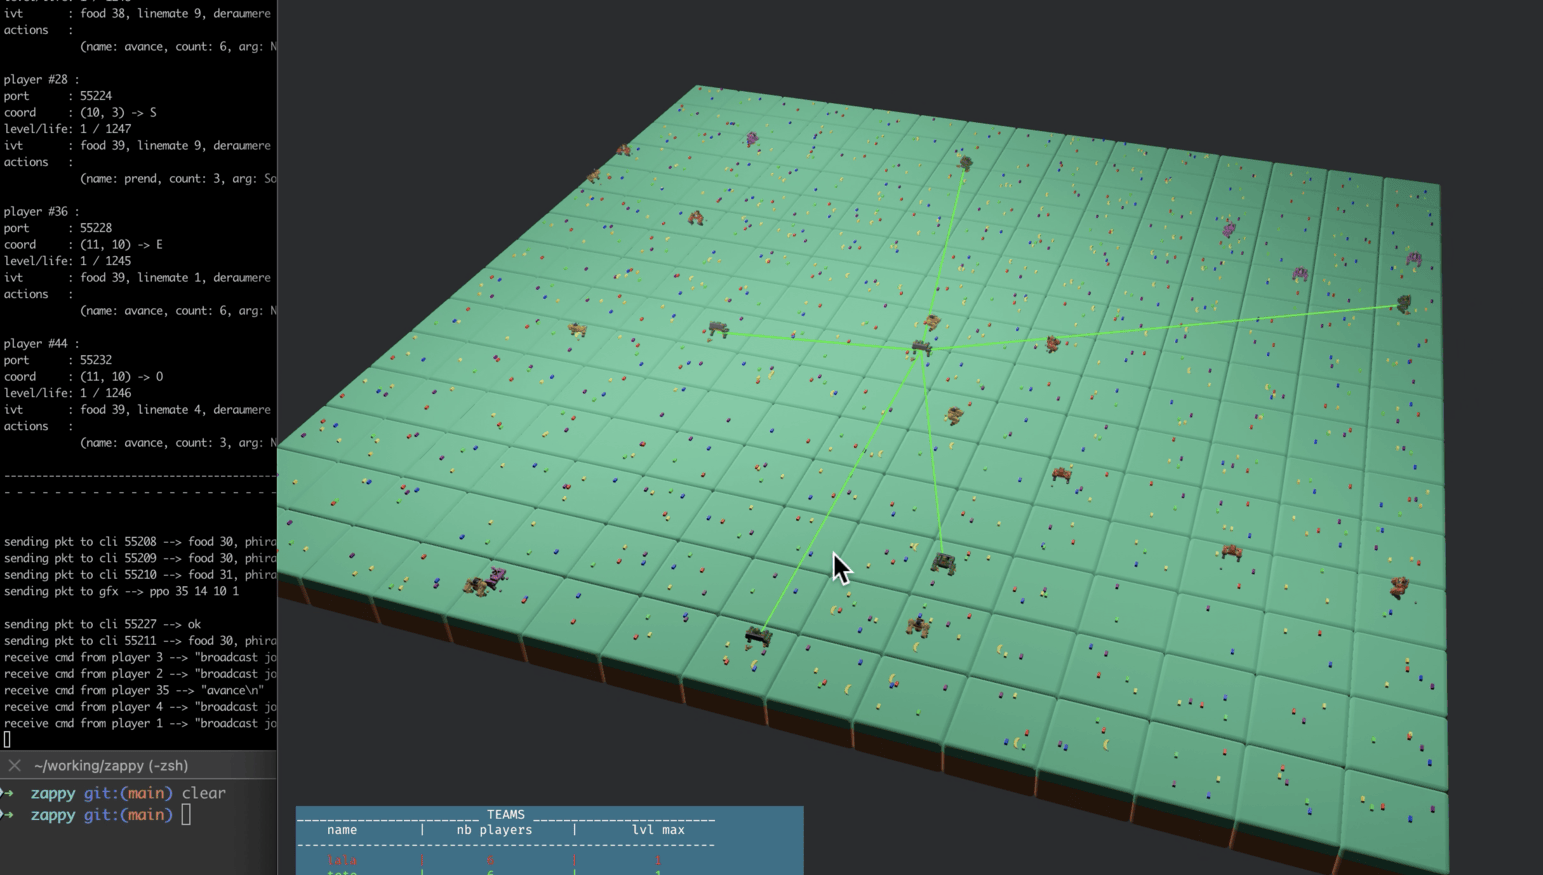Screen dimensions: 1543x875
Task: Click the 'food 39, linemate 9' inventory line
Action: [138, 145]
